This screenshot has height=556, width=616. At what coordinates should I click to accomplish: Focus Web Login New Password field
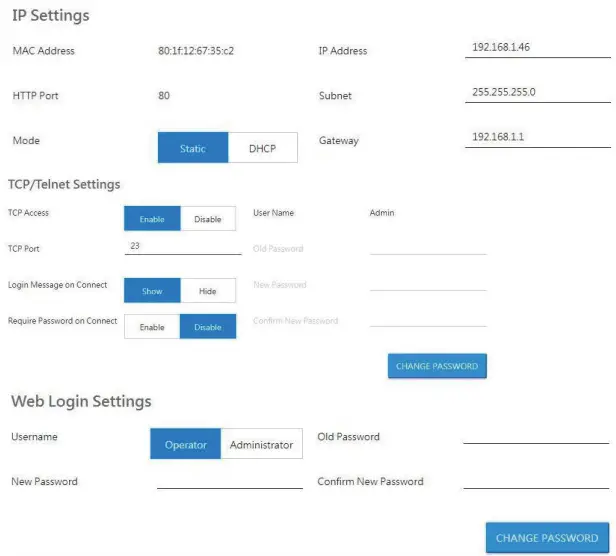(230, 480)
